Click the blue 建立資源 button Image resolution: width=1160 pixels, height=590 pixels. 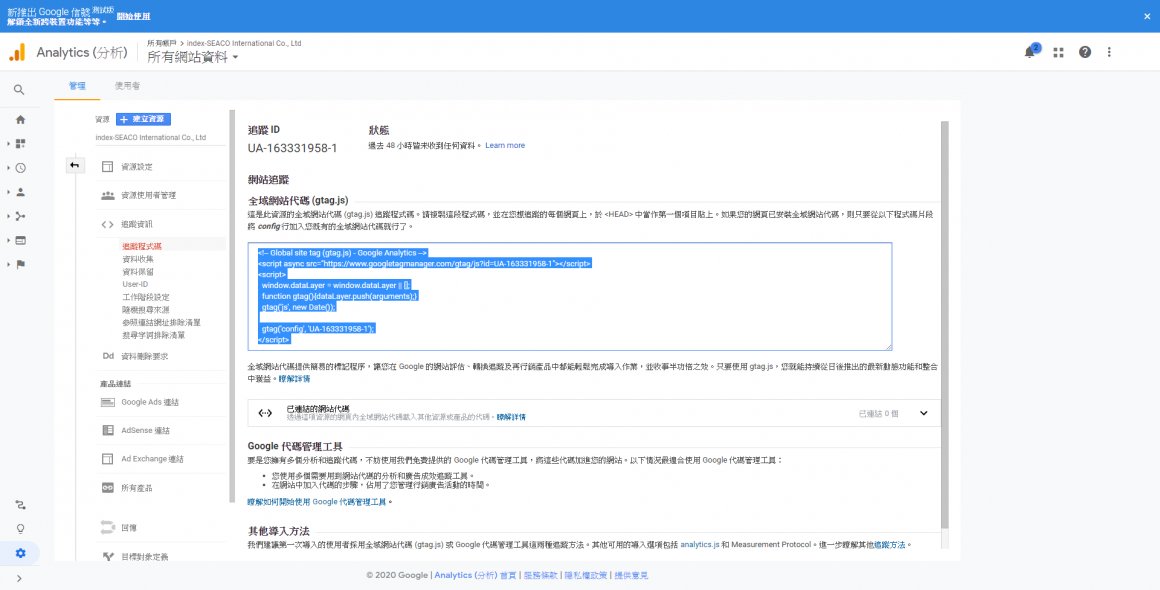pyautogui.click(x=144, y=119)
